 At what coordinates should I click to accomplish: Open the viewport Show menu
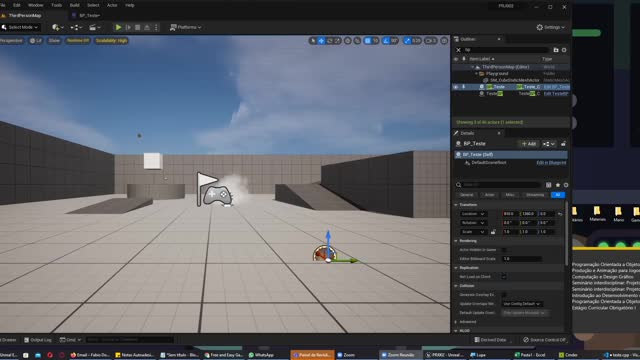tap(54, 41)
